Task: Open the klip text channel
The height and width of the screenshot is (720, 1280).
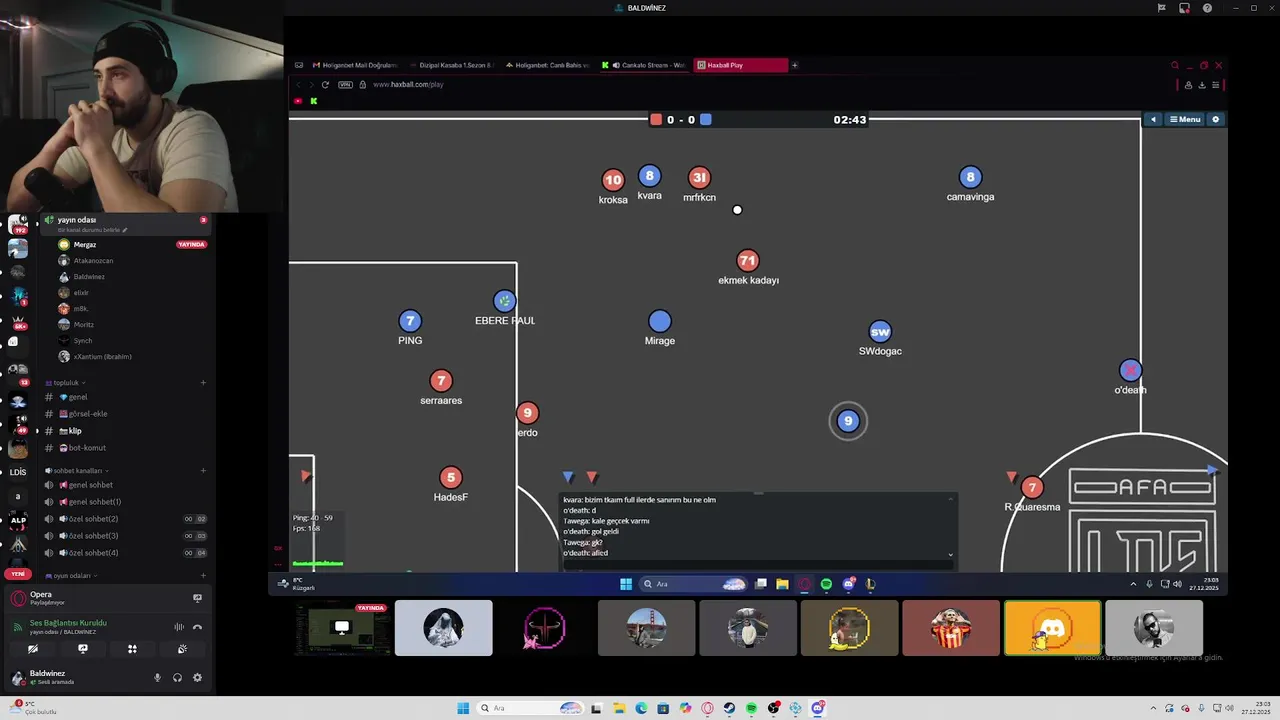Action: point(125,431)
